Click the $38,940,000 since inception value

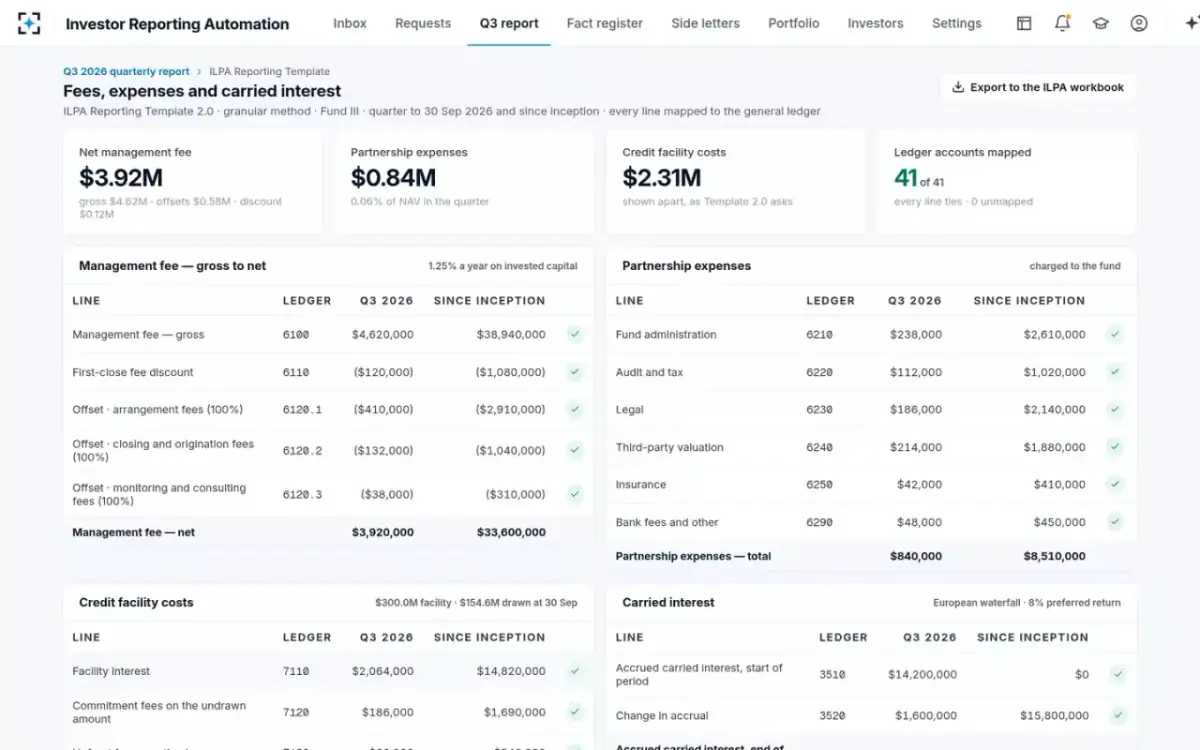click(x=511, y=335)
